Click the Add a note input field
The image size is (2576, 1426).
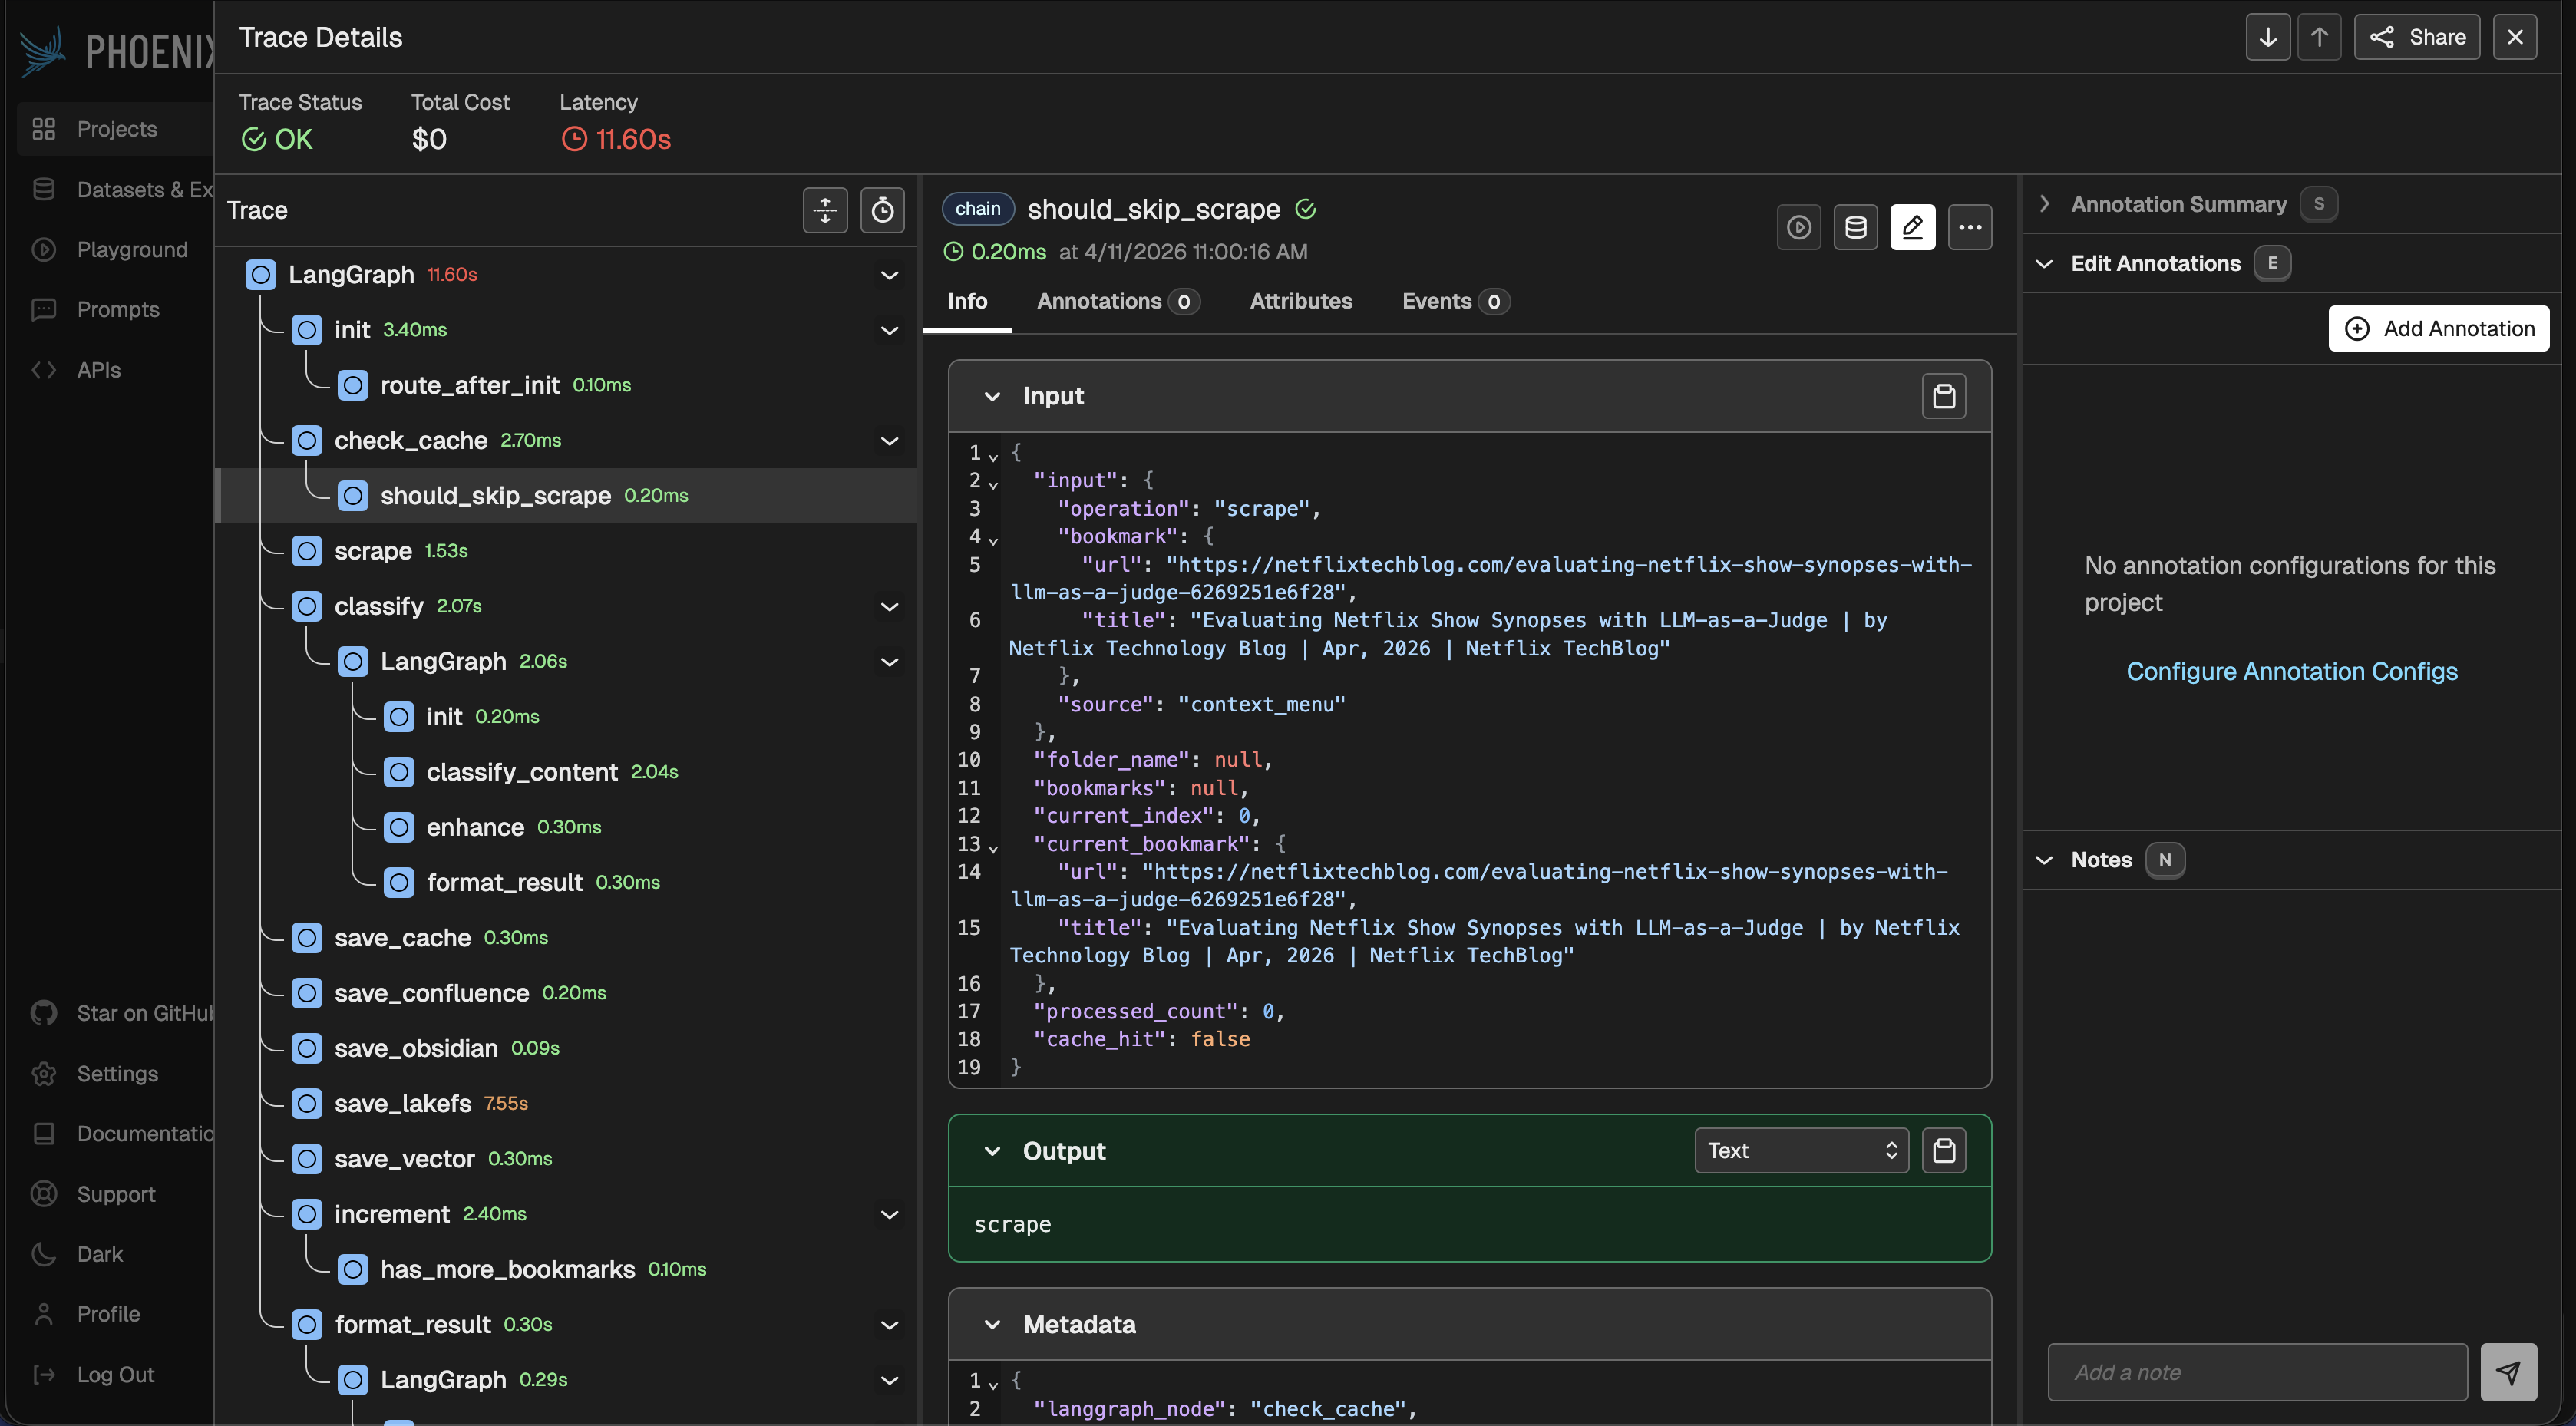(x=2257, y=1372)
